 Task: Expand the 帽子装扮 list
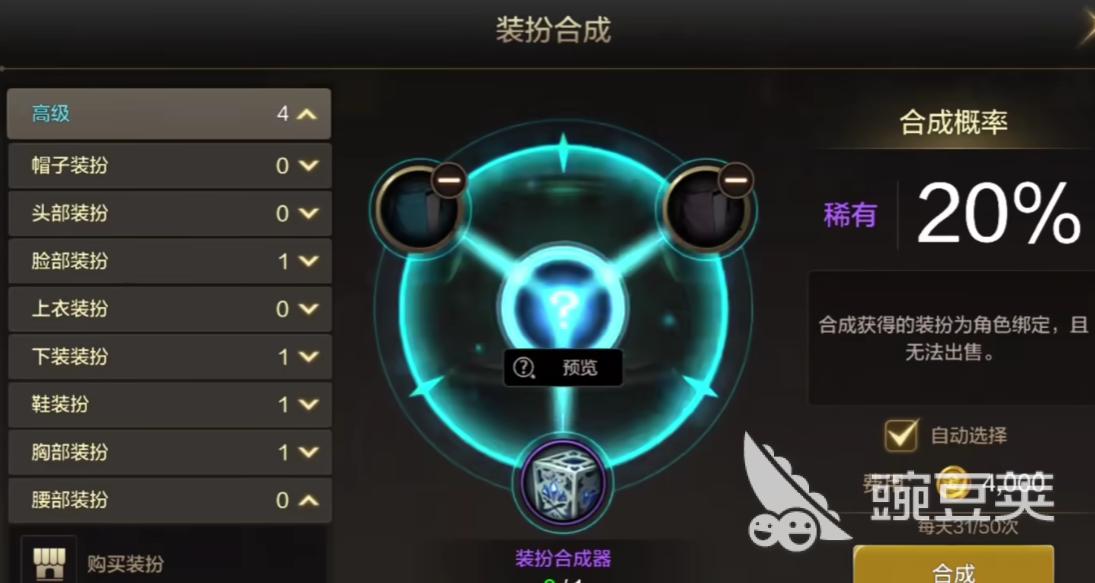[x=308, y=165]
